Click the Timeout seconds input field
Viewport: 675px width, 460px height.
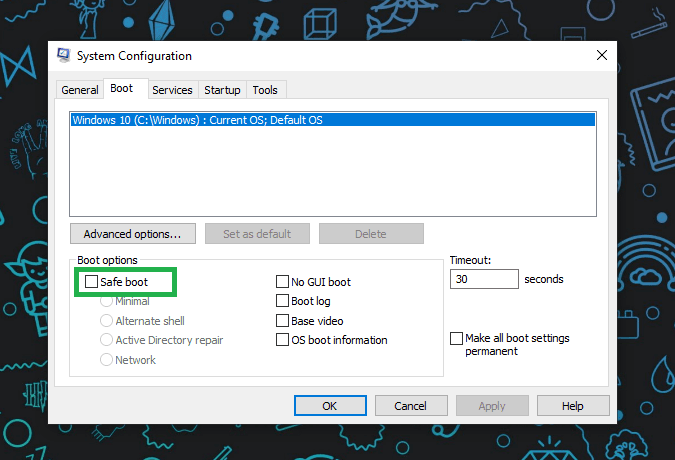coord(484,279)
